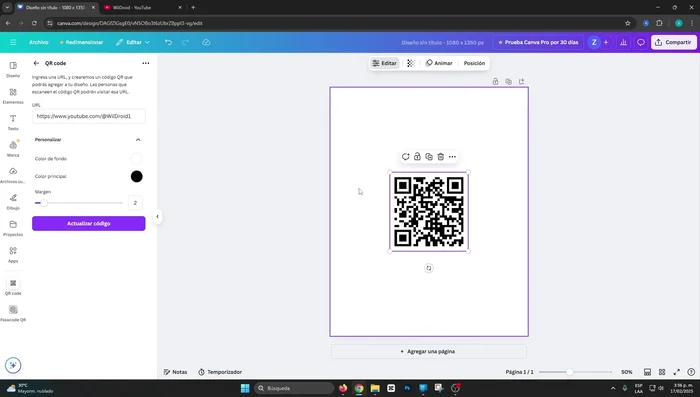Open the Animar option
This screenshot has height=397, width=700.
[x=439, y=63]
